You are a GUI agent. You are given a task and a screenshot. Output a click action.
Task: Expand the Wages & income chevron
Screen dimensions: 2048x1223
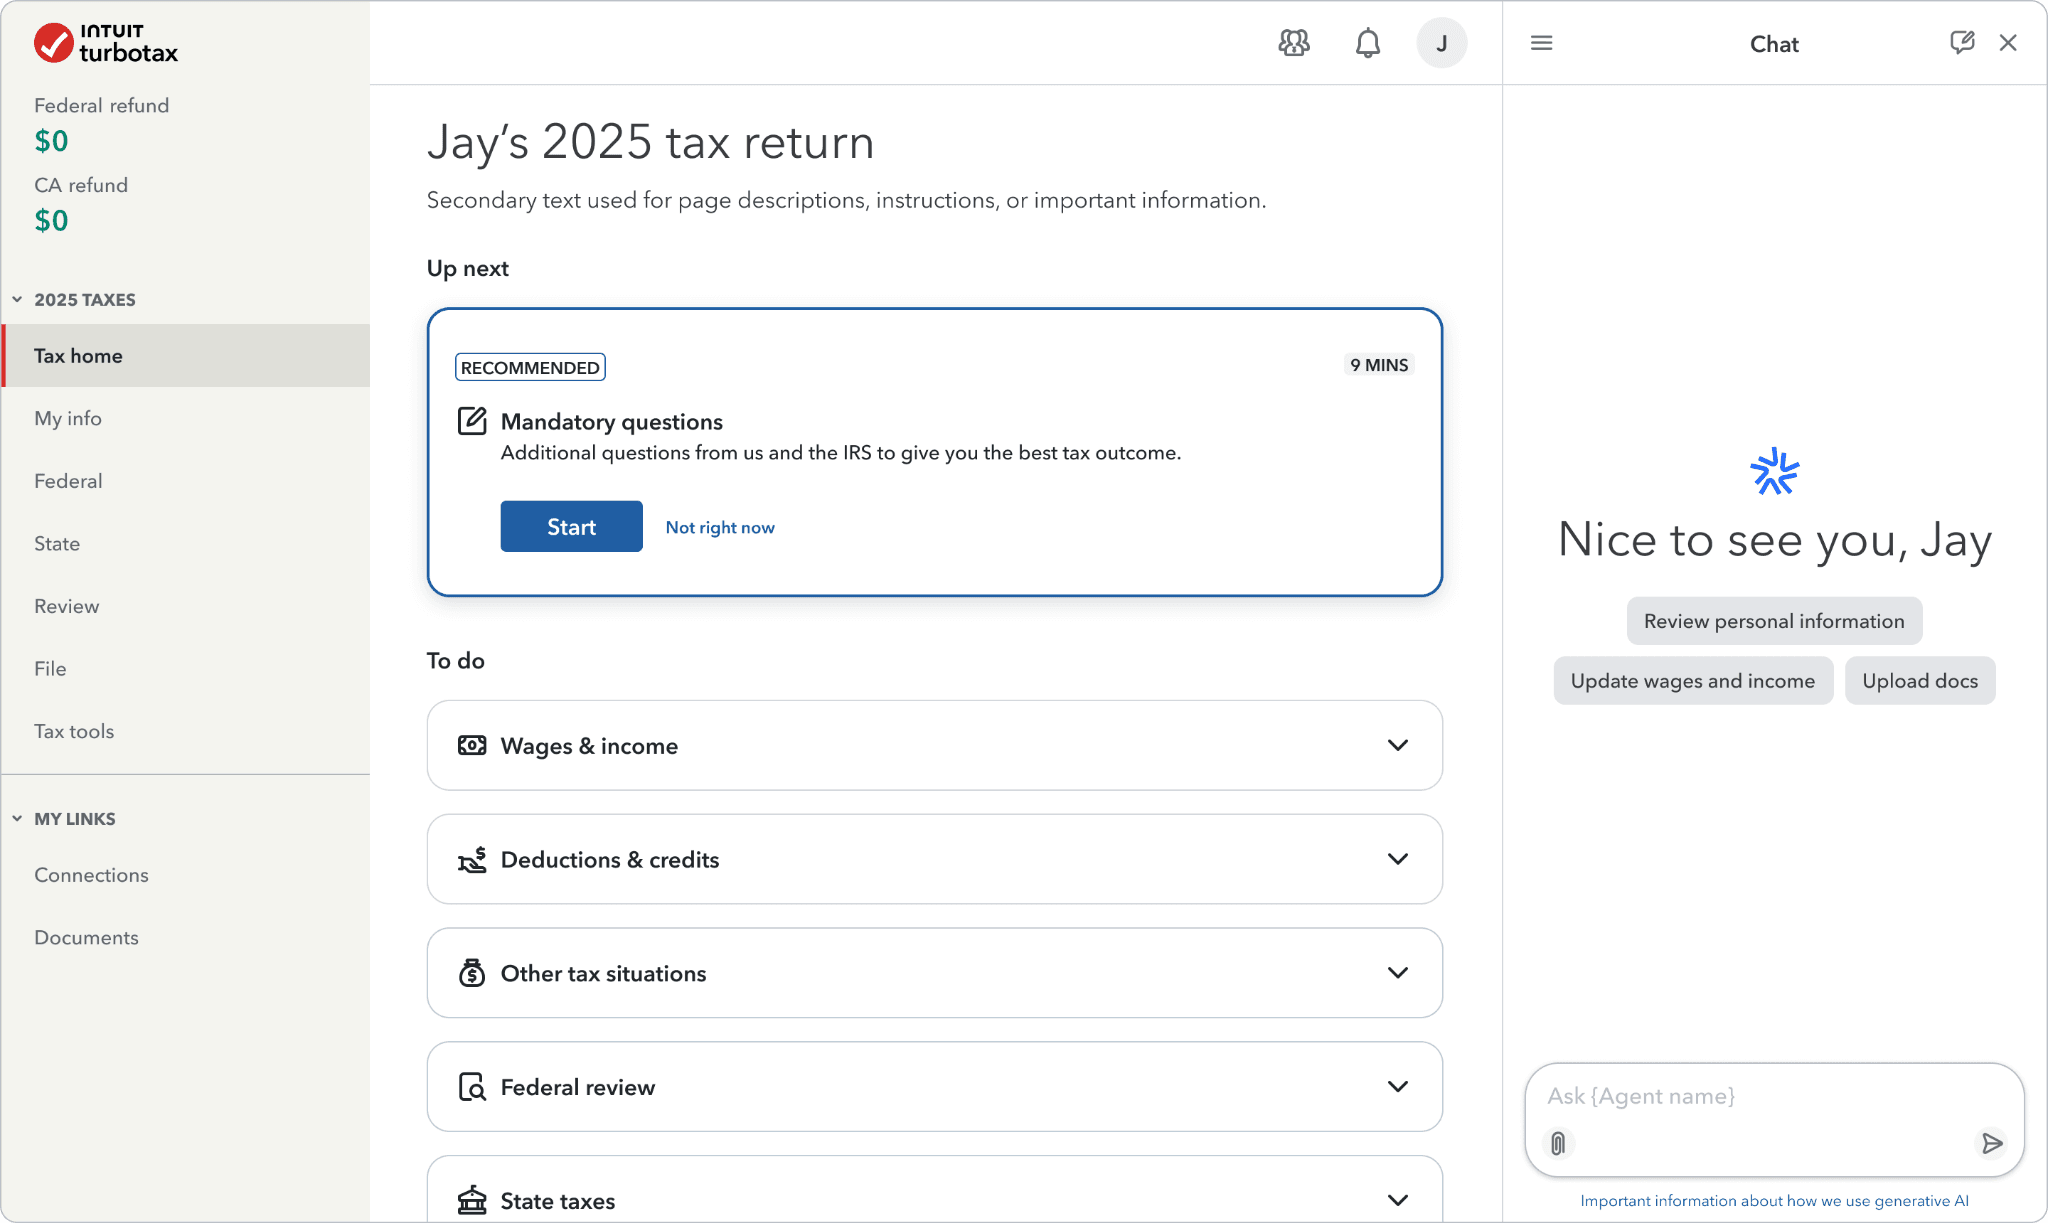click(1398, 745)
